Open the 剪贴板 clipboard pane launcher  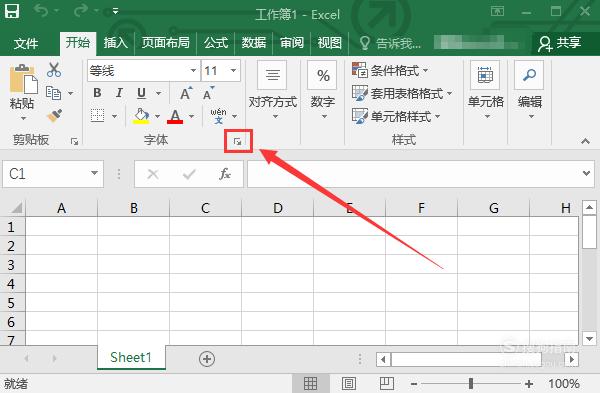[x=75, y=142]
